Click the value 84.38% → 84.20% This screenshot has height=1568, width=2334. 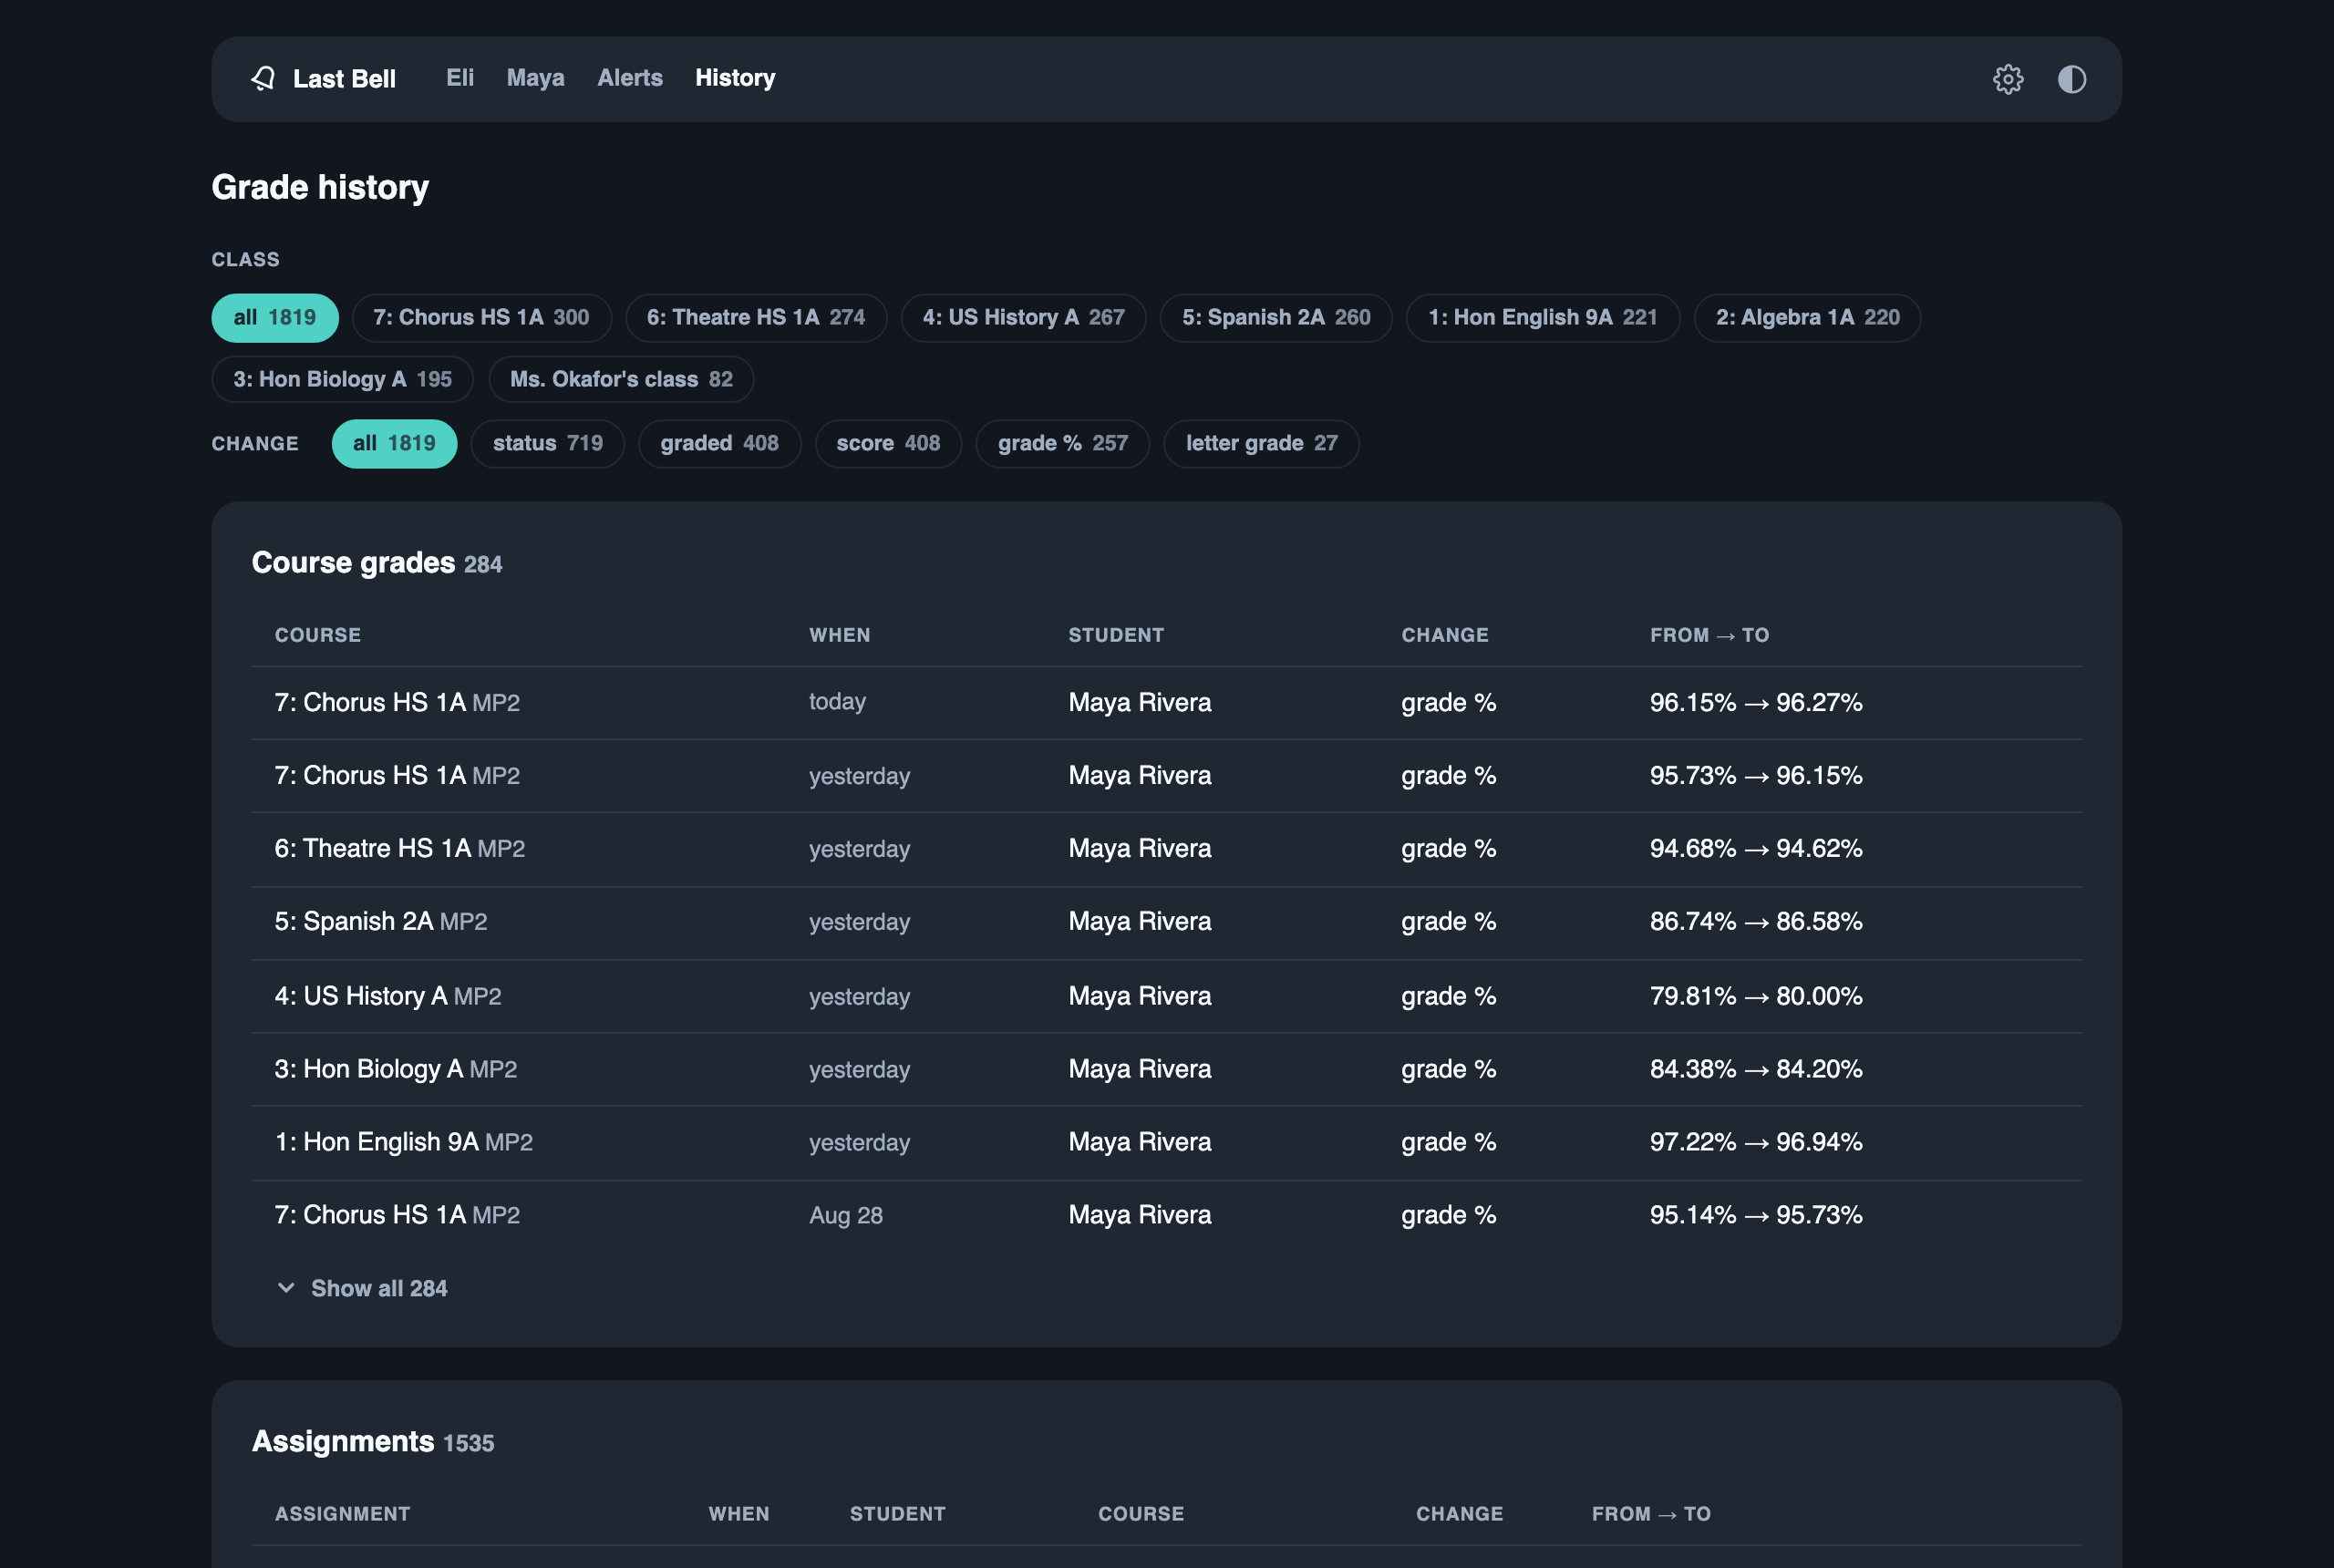1756,1069
